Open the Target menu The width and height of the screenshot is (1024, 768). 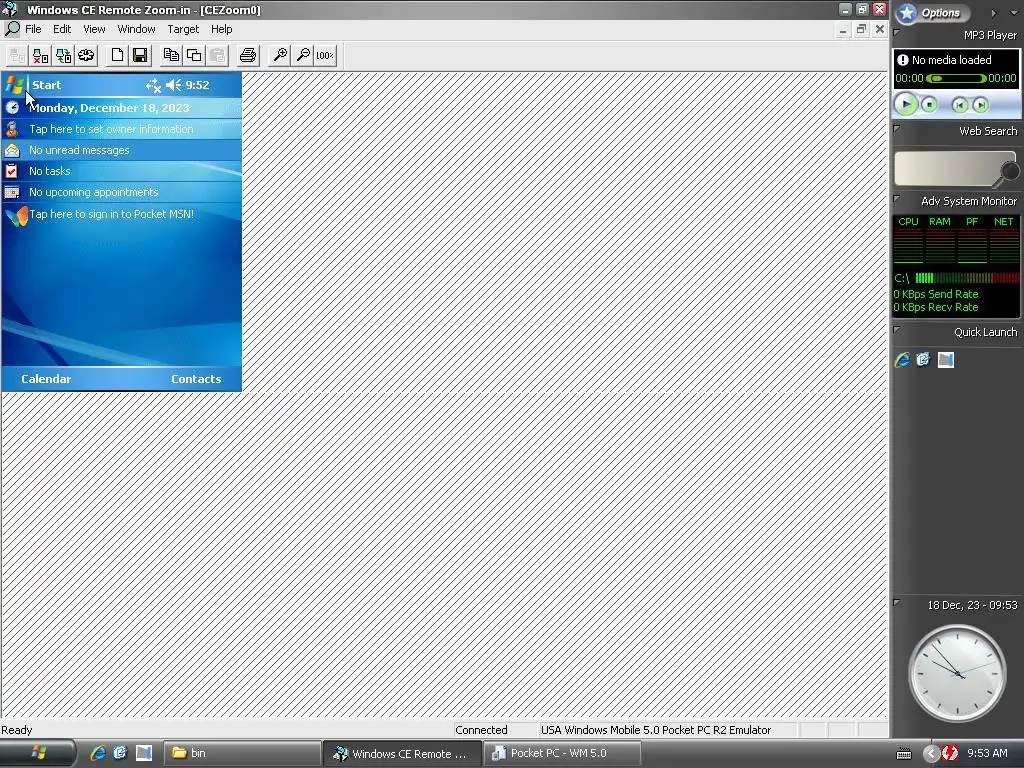(183, 29)
